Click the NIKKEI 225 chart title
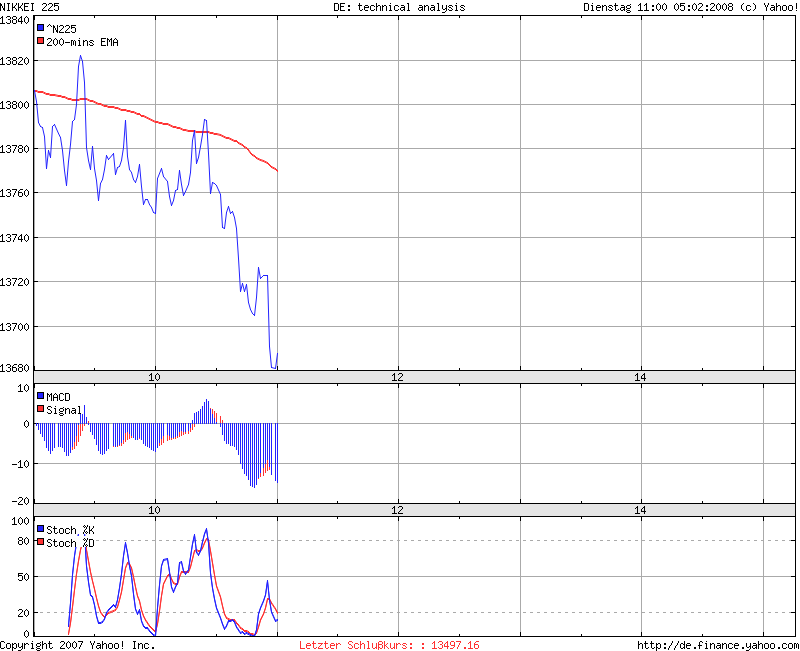The image size is (800, 651). [x=30, y=7]
